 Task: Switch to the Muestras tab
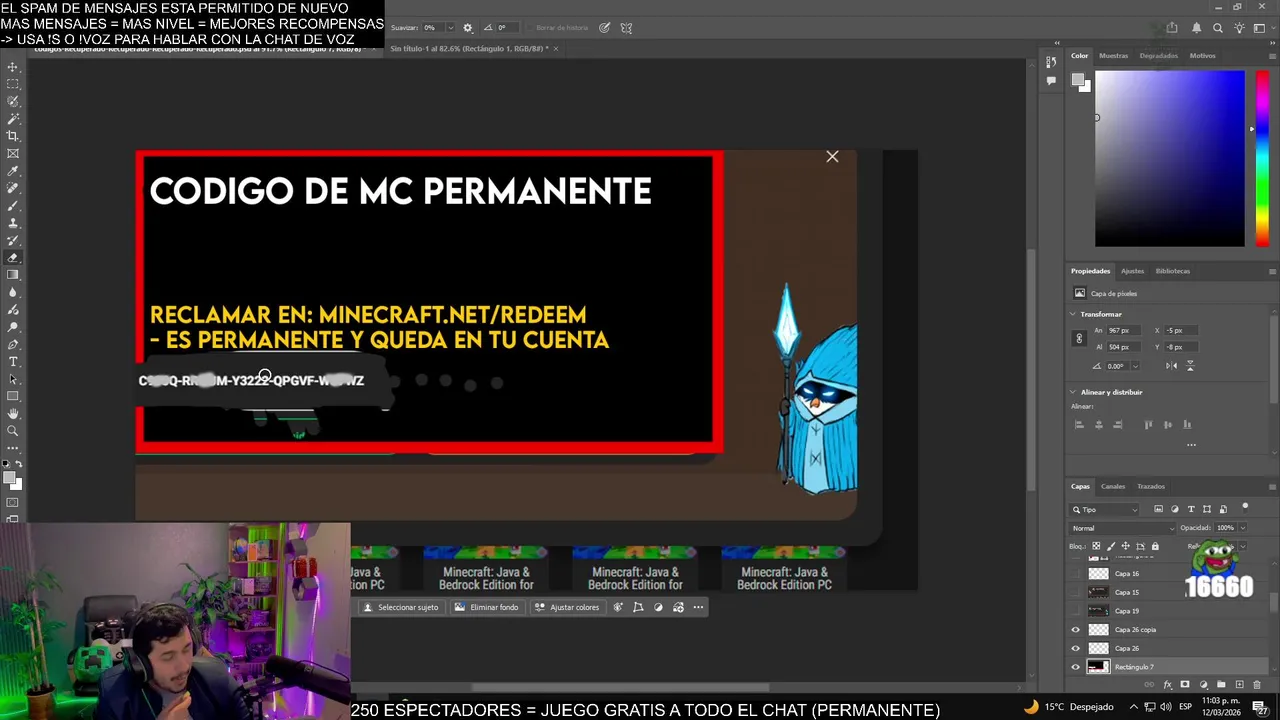1113,56
